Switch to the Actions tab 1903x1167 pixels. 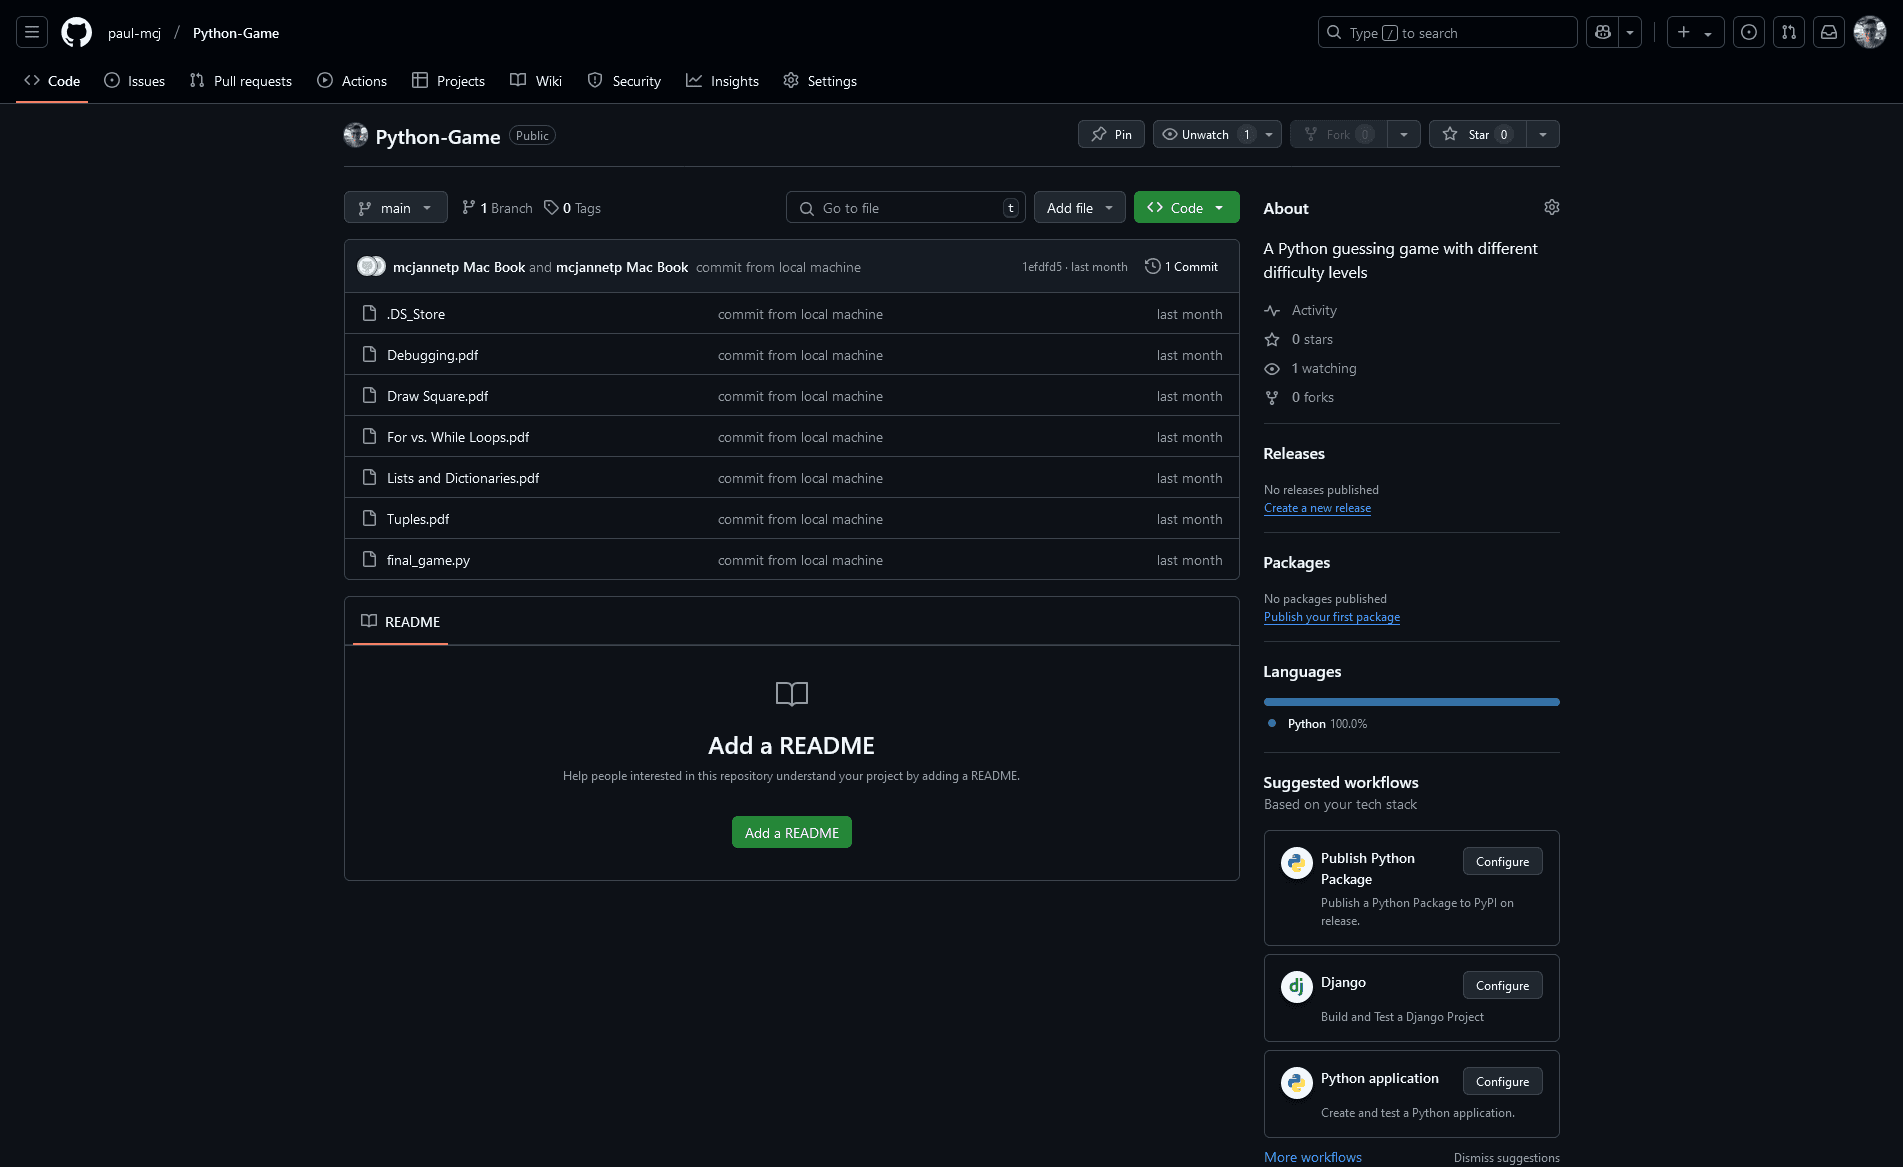tap(352, 81)
